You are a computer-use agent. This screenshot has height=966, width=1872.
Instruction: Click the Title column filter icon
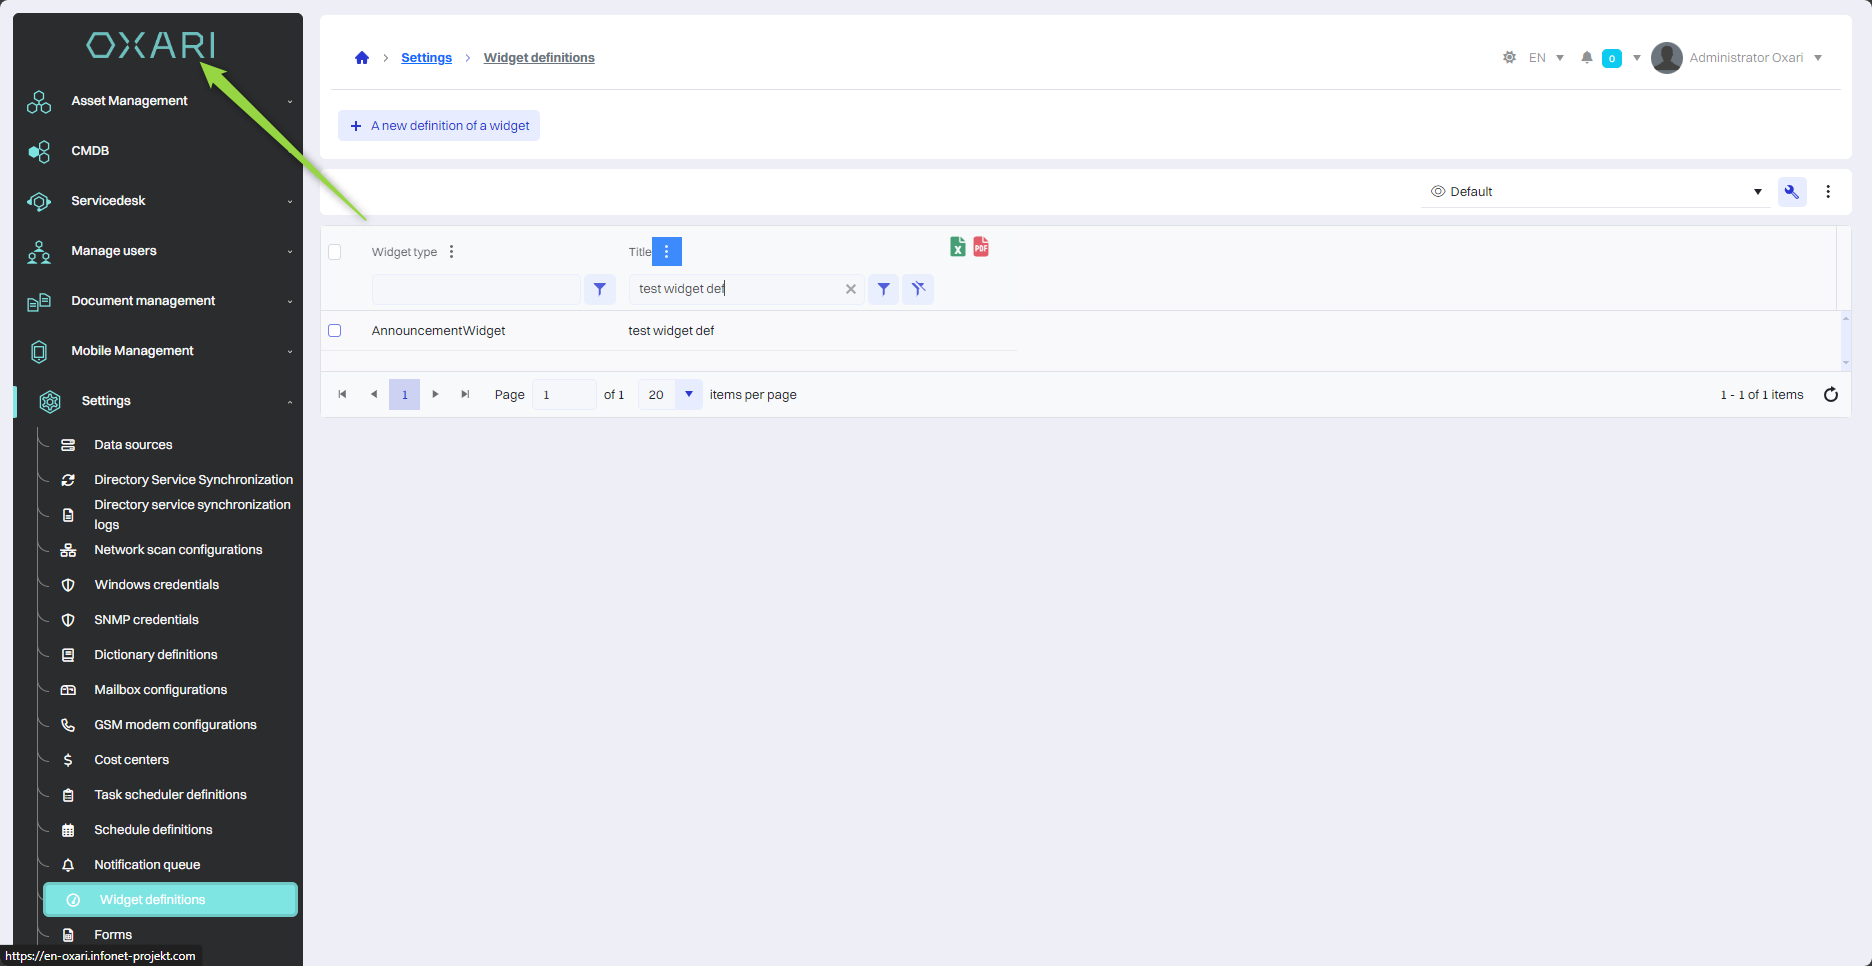tap(883, 289)
